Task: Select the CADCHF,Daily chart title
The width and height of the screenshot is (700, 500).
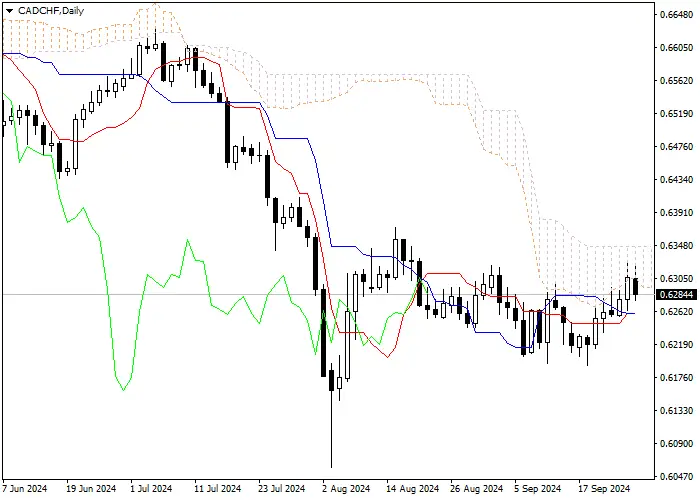Action: (51, 11)
